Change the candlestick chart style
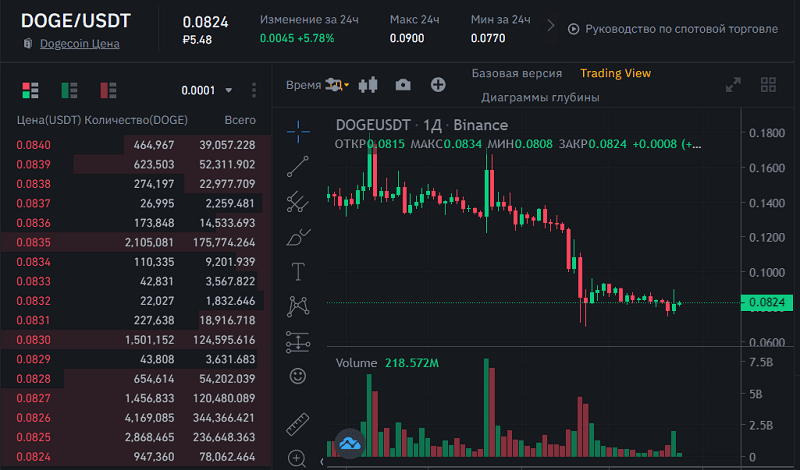This screenshot has width=800, height=470. click(x=368, y=85)
